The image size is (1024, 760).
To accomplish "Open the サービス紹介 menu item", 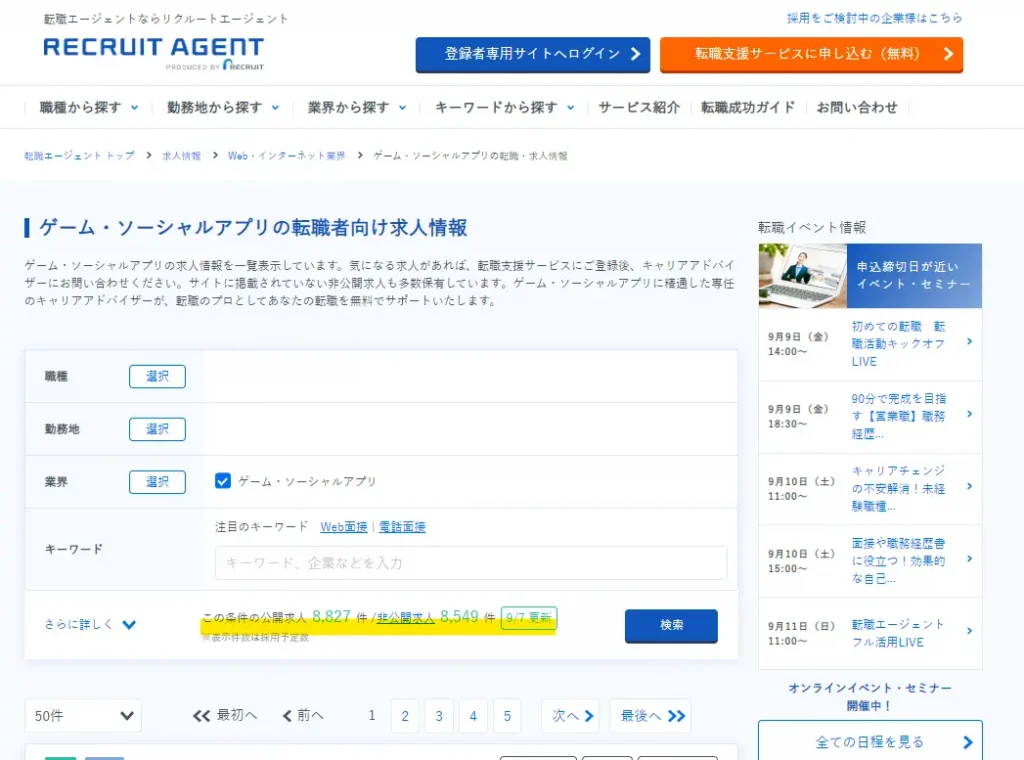I will [639, 107].
